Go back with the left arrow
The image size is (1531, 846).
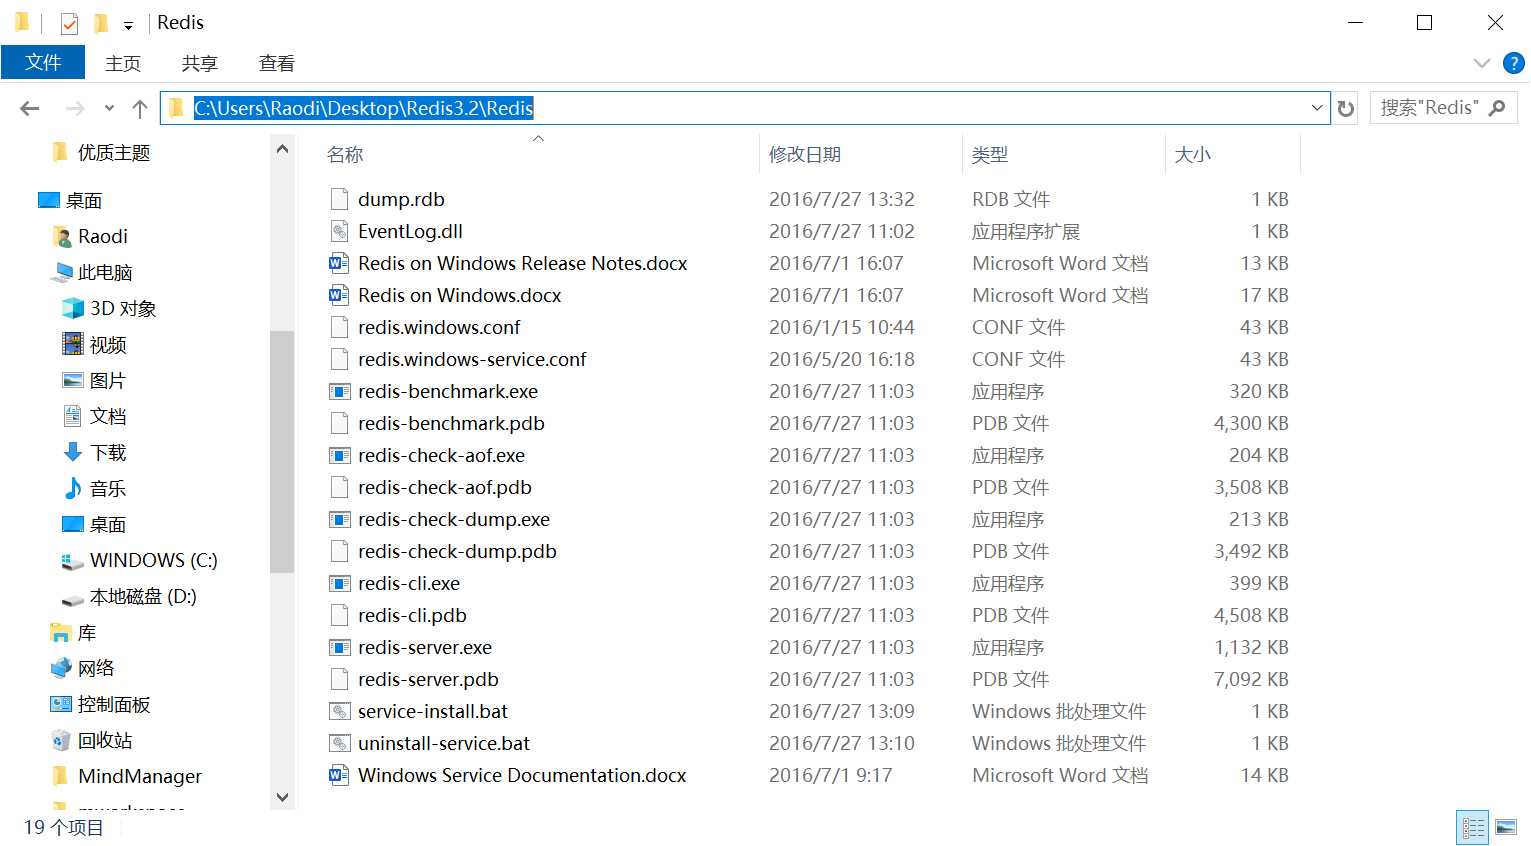[x=30, y=108]
